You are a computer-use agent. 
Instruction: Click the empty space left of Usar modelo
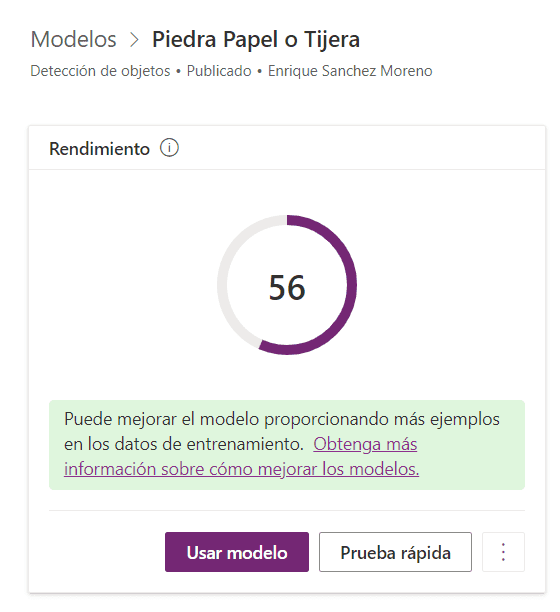pos(107,552)
